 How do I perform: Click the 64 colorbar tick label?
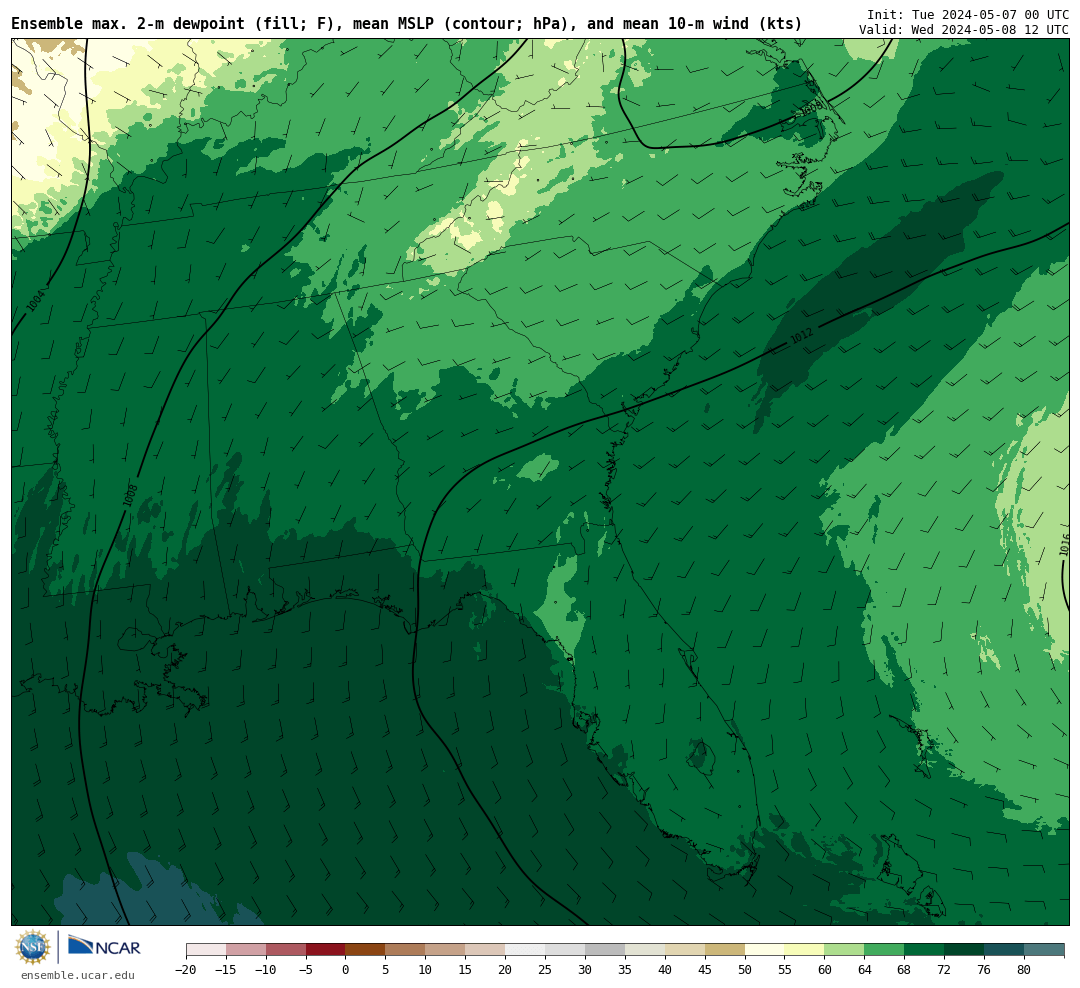[865, 970]
